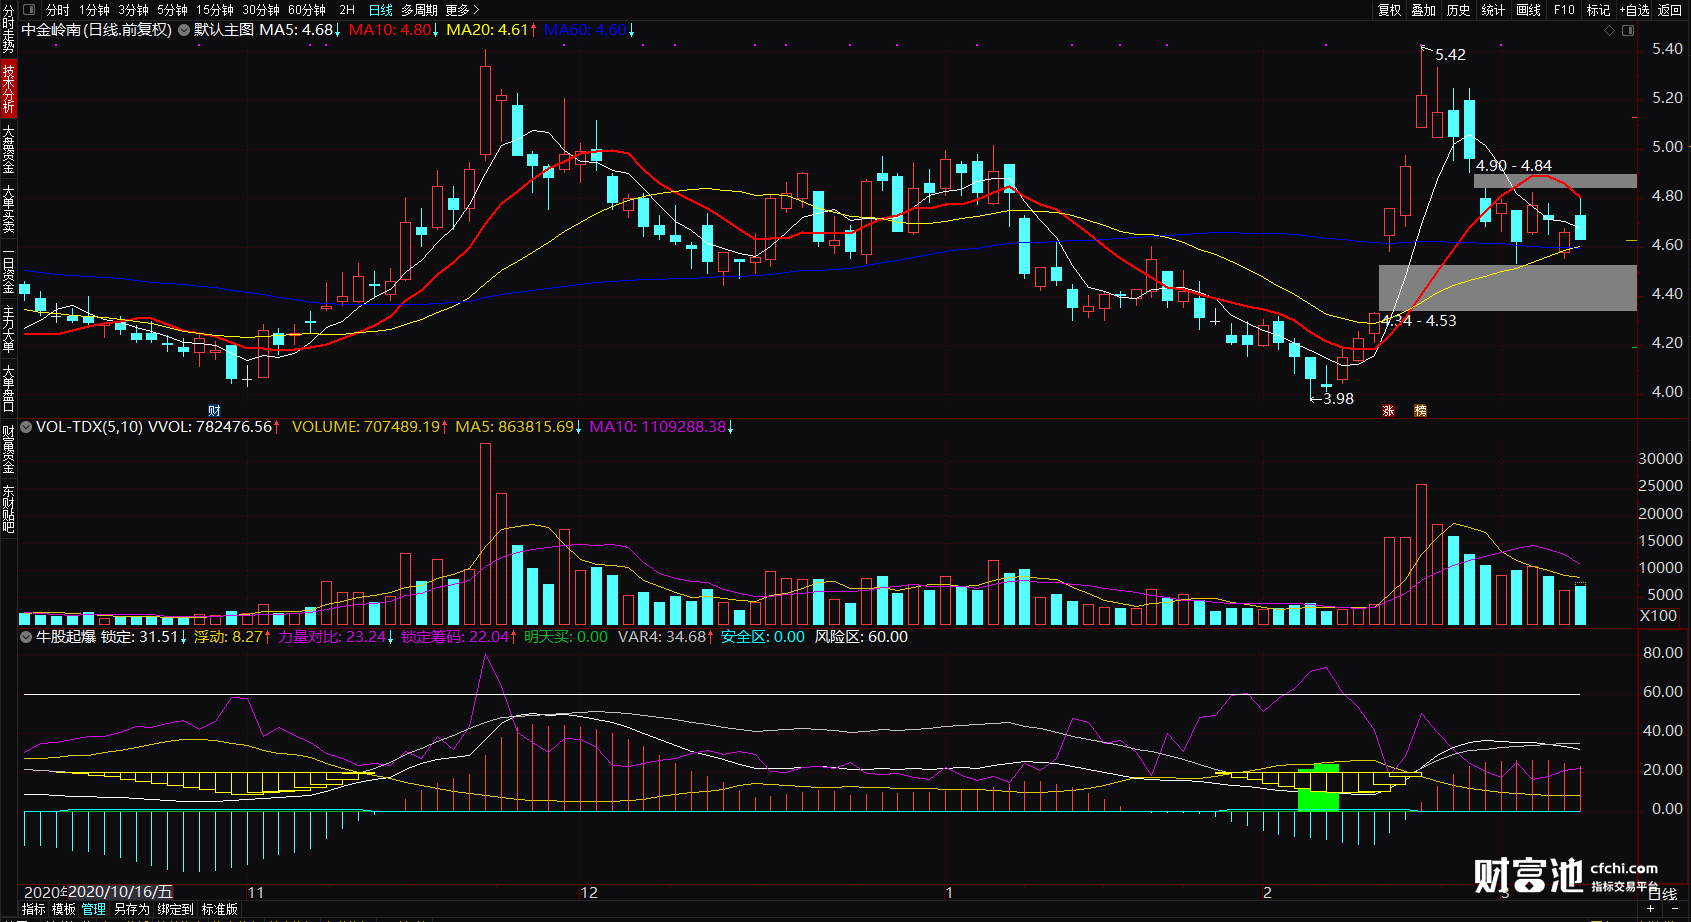This screenshot has height=922, width=1691.
Task: Click MA20: 4.61 legend value
Action: pyautogui.click(x=491, y=30)
